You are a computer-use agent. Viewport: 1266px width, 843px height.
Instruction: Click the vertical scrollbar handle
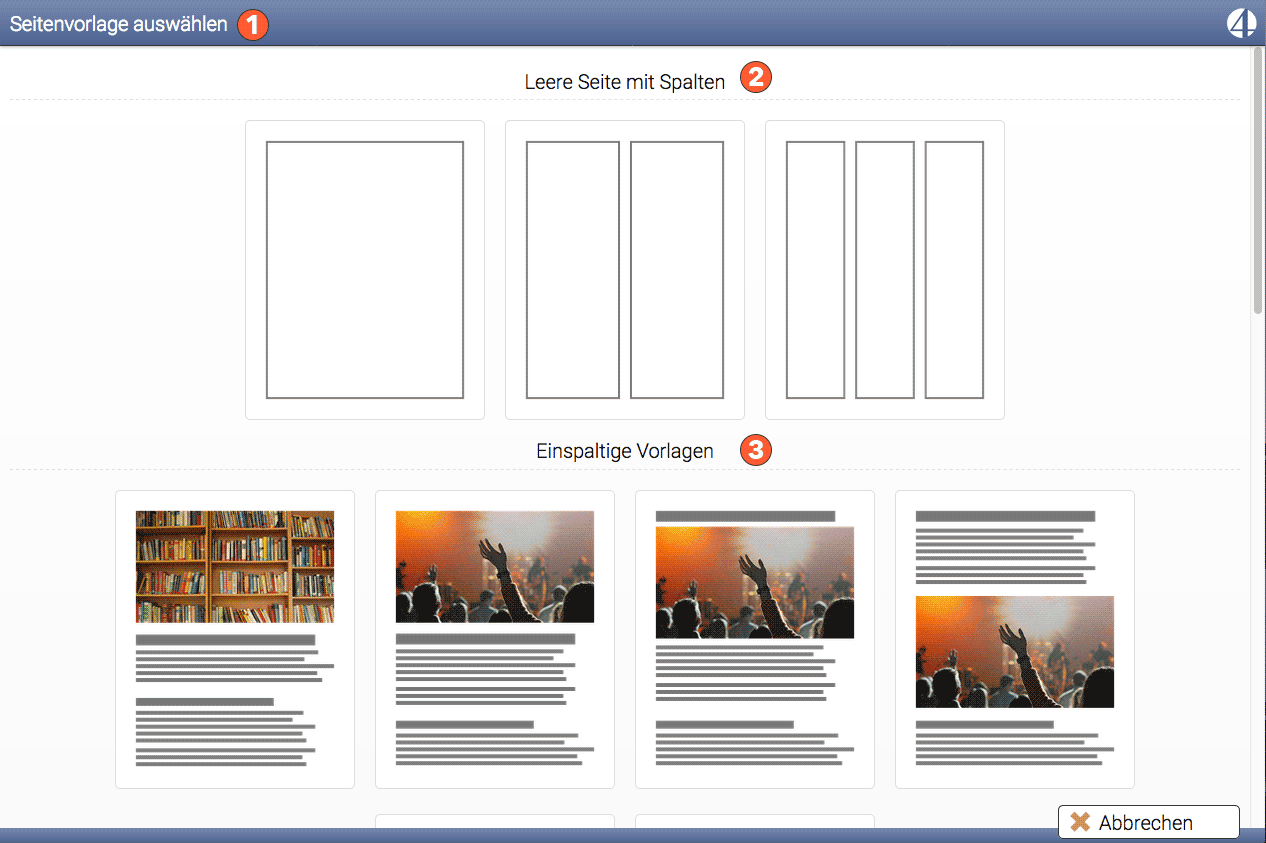pyautogui.click(x=1258, y=181)
